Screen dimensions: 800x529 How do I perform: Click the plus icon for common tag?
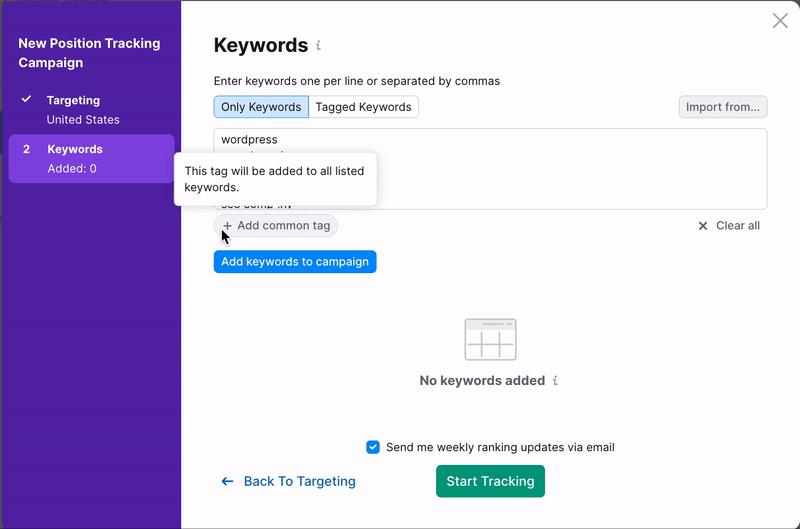pos(227,226)
